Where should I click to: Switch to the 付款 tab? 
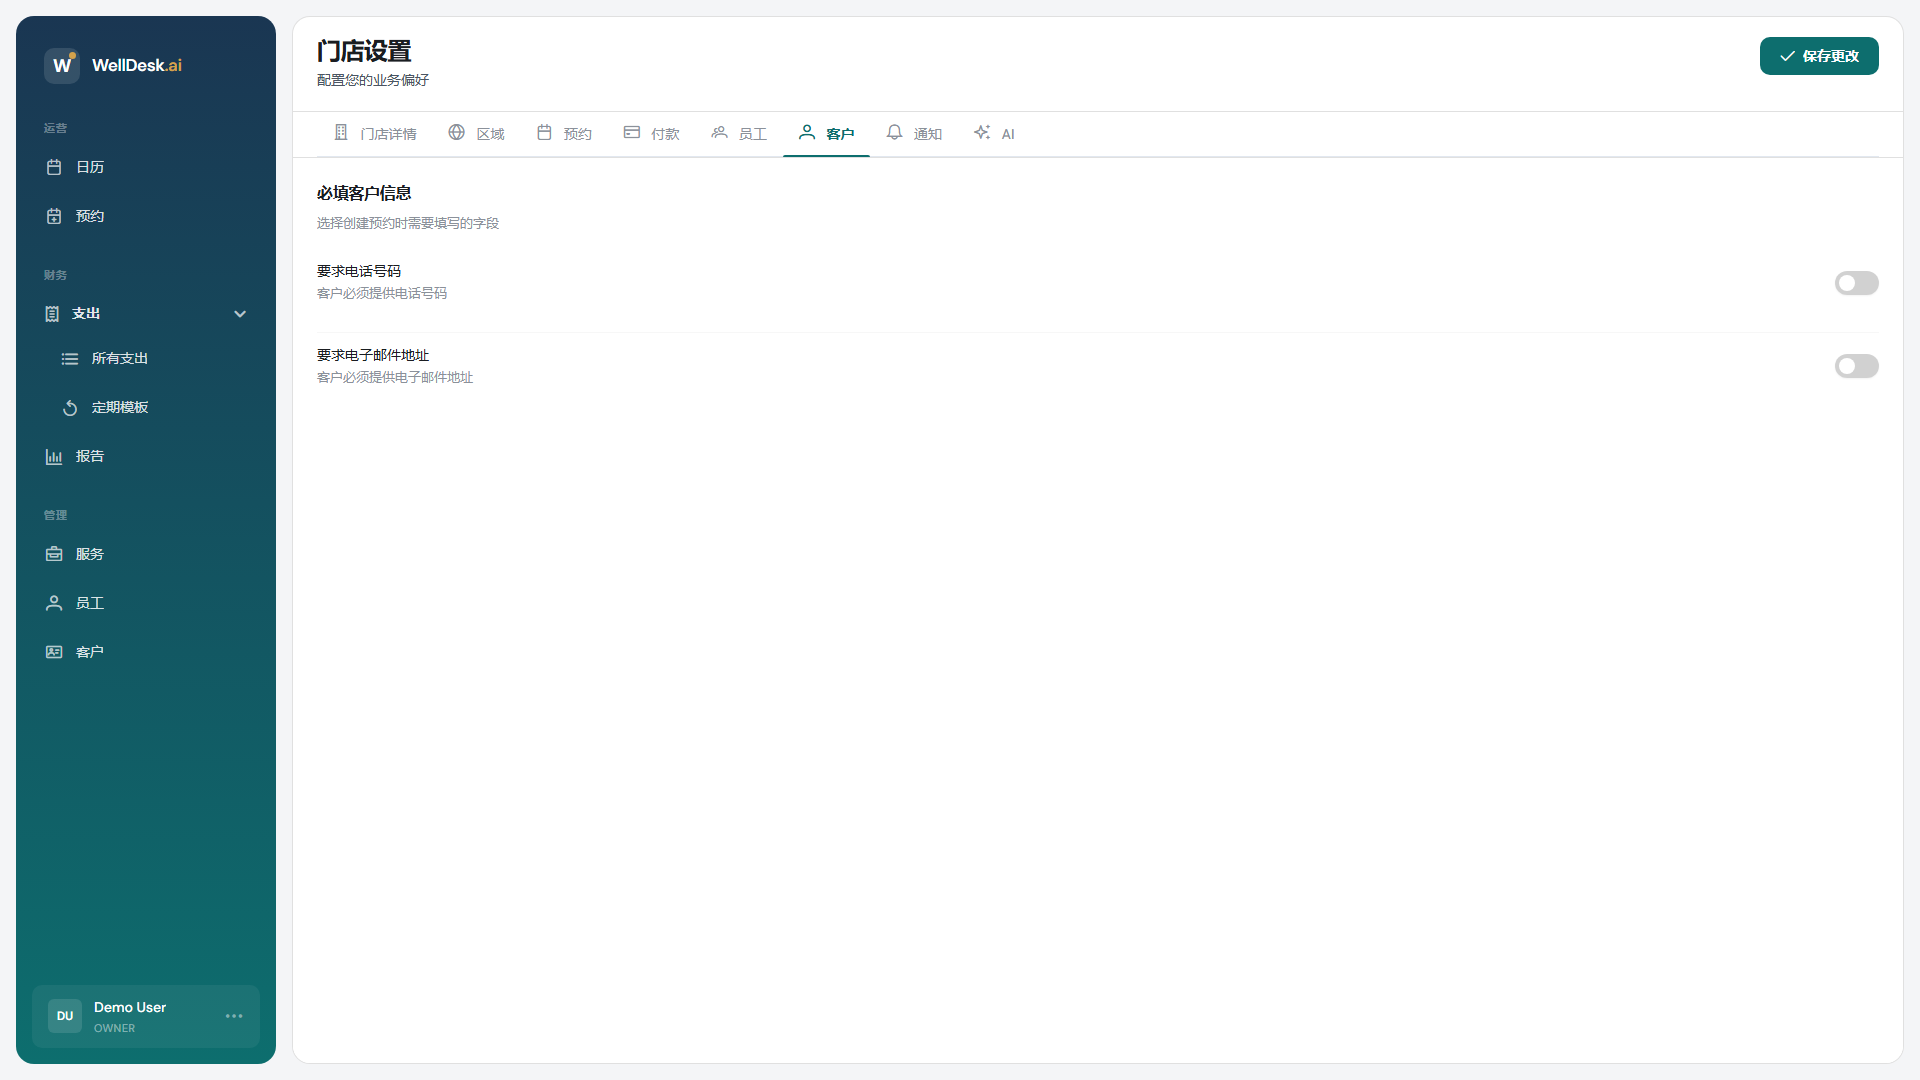coord(651,133)
